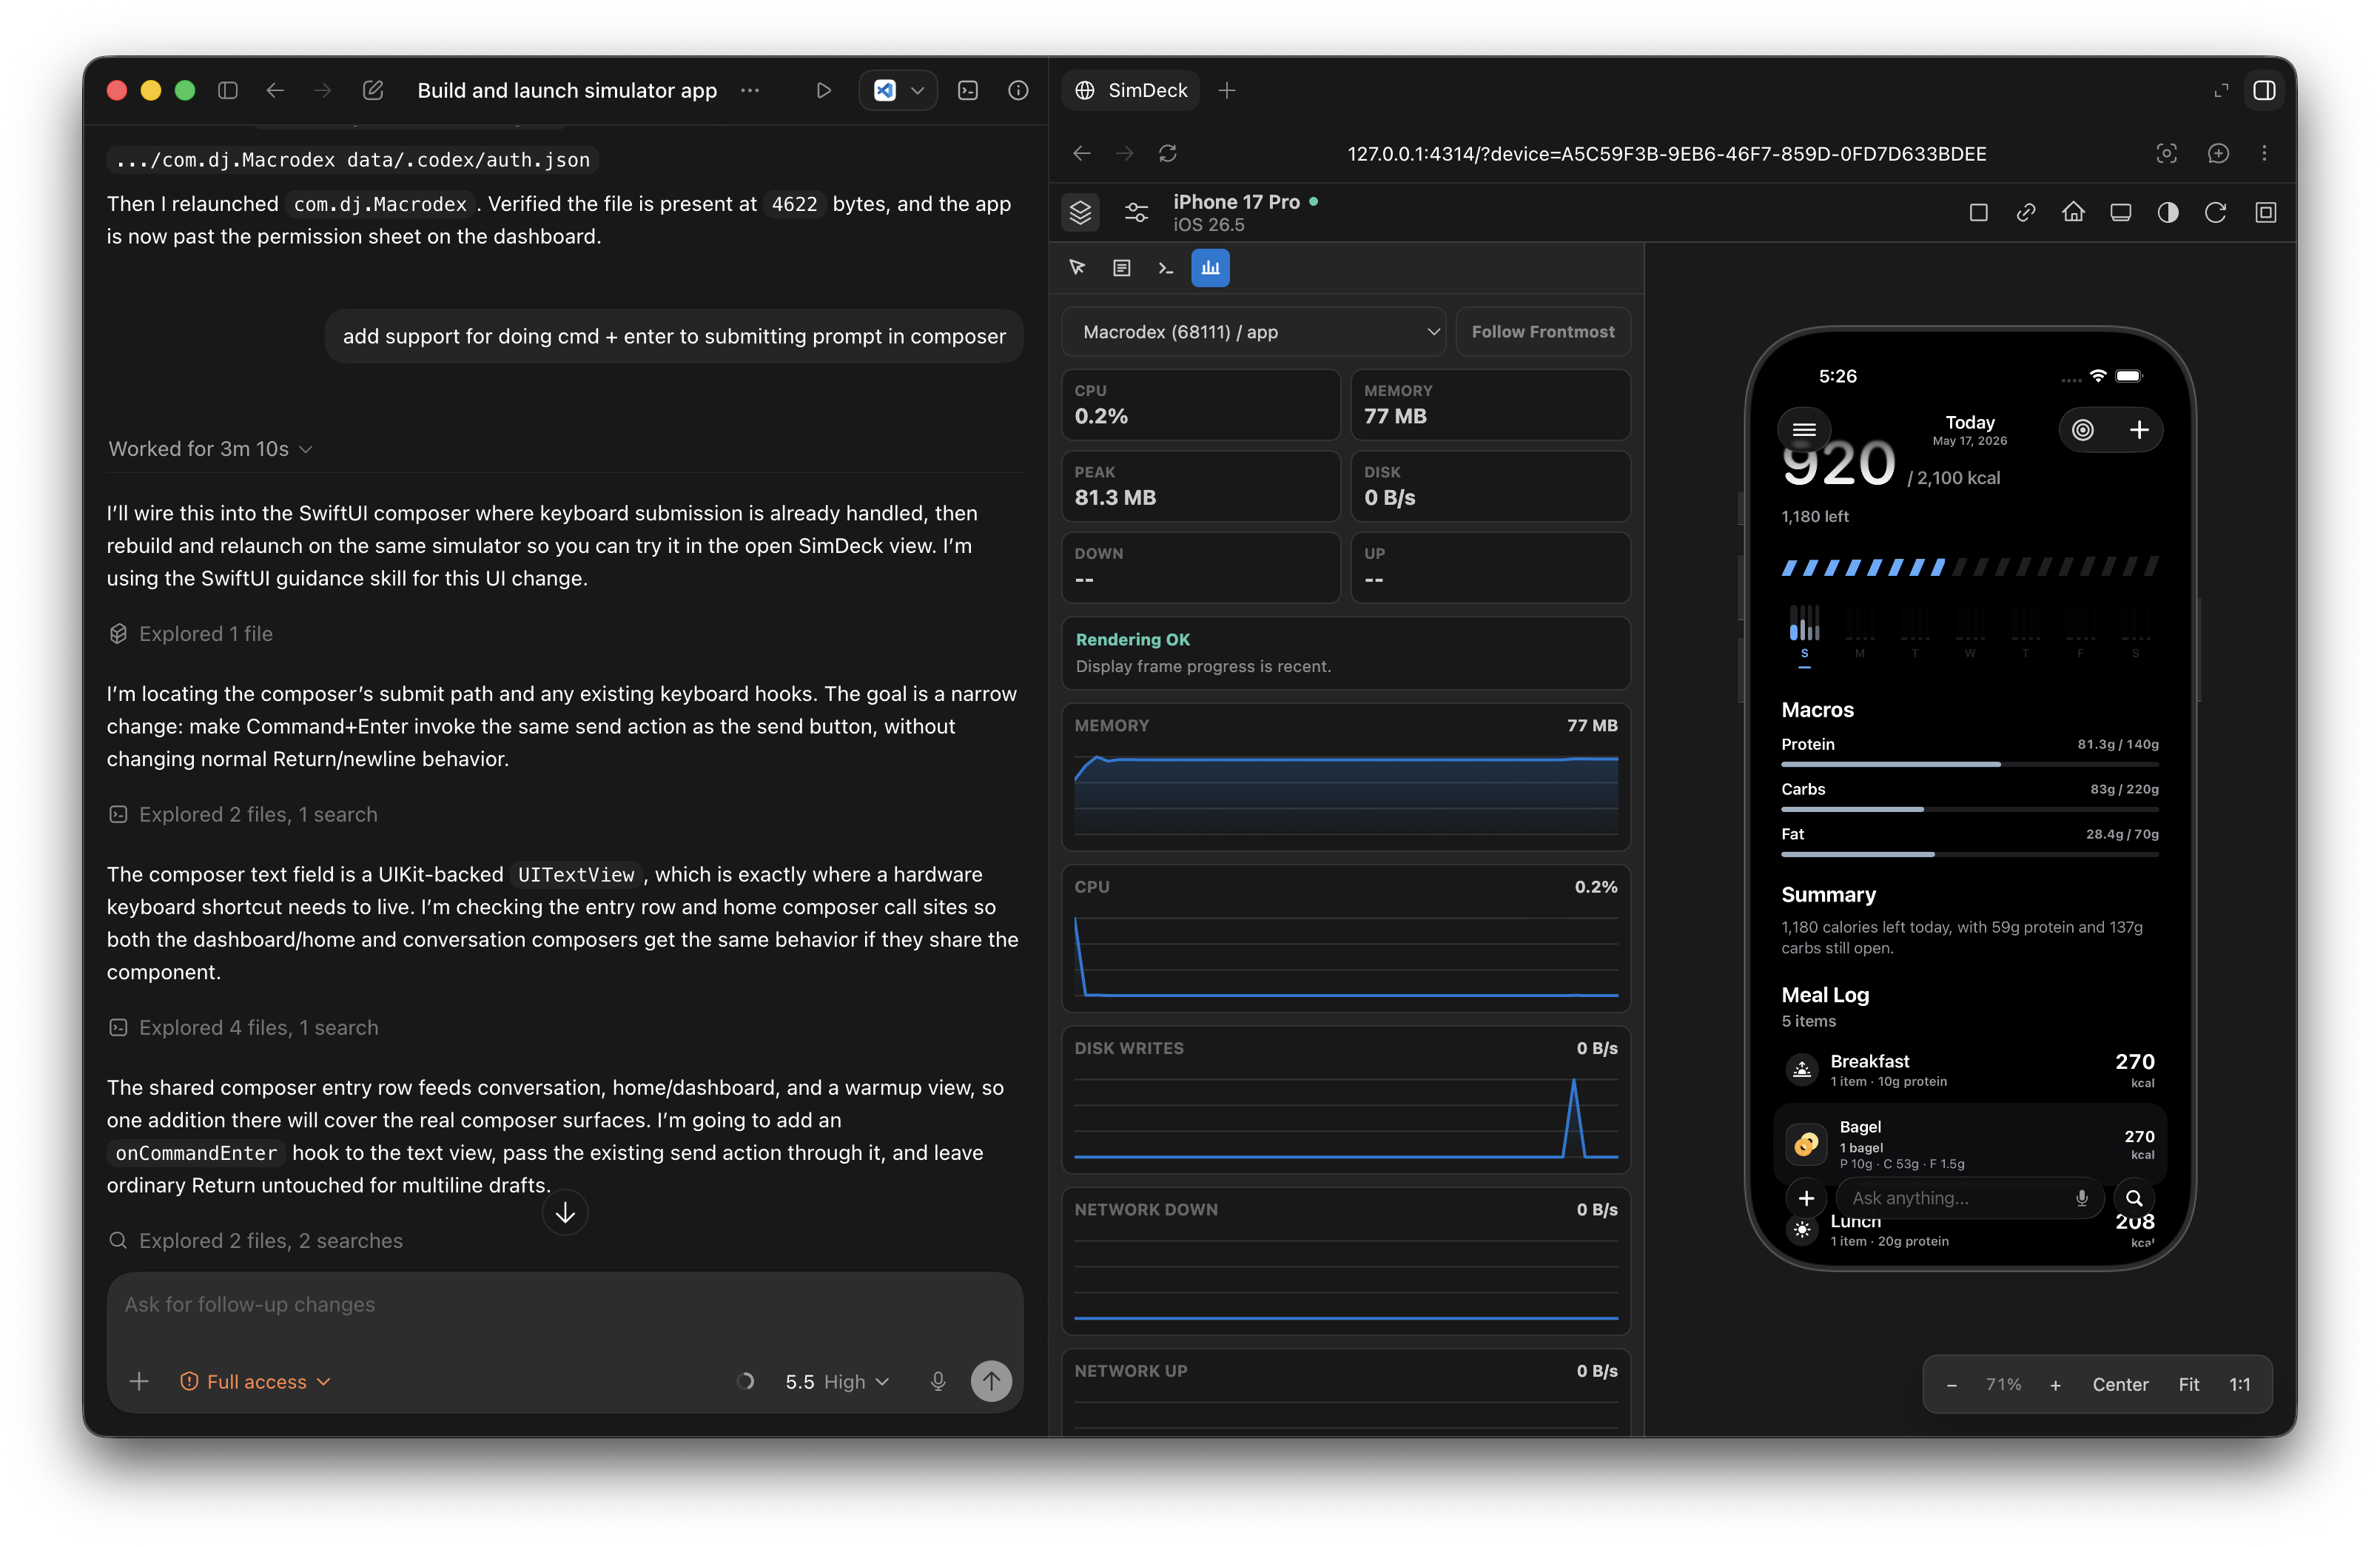The height and width of the screenshot is (1547, 2380).
Task: Click the Carbs macro progress bar
Action: pyautogui.click(x=1970, y=810)
